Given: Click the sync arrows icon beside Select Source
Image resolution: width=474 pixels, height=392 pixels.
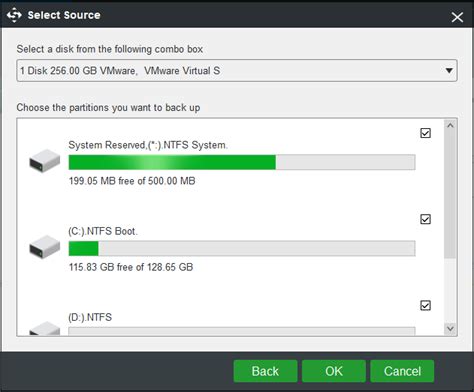Looking at the screenshot, I should pyautogui.click(x=14, y=15).
